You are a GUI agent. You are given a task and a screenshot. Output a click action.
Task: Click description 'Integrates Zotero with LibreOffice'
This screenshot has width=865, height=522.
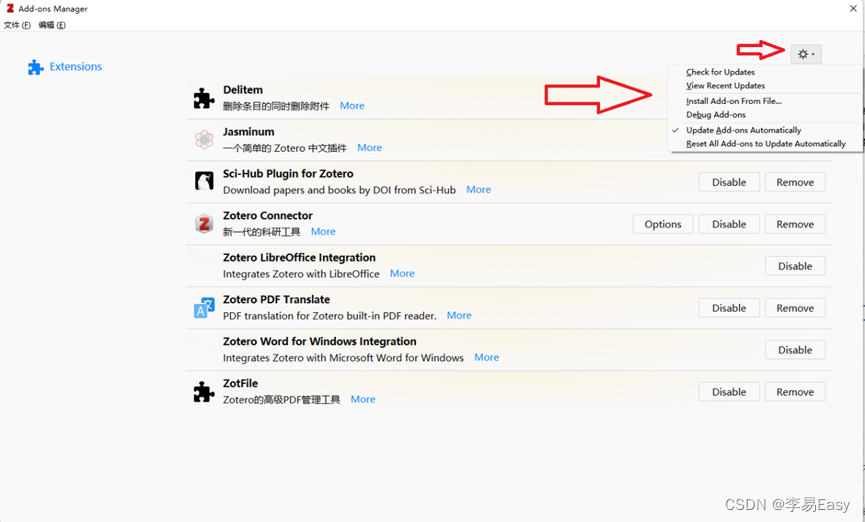coord(301,274)
